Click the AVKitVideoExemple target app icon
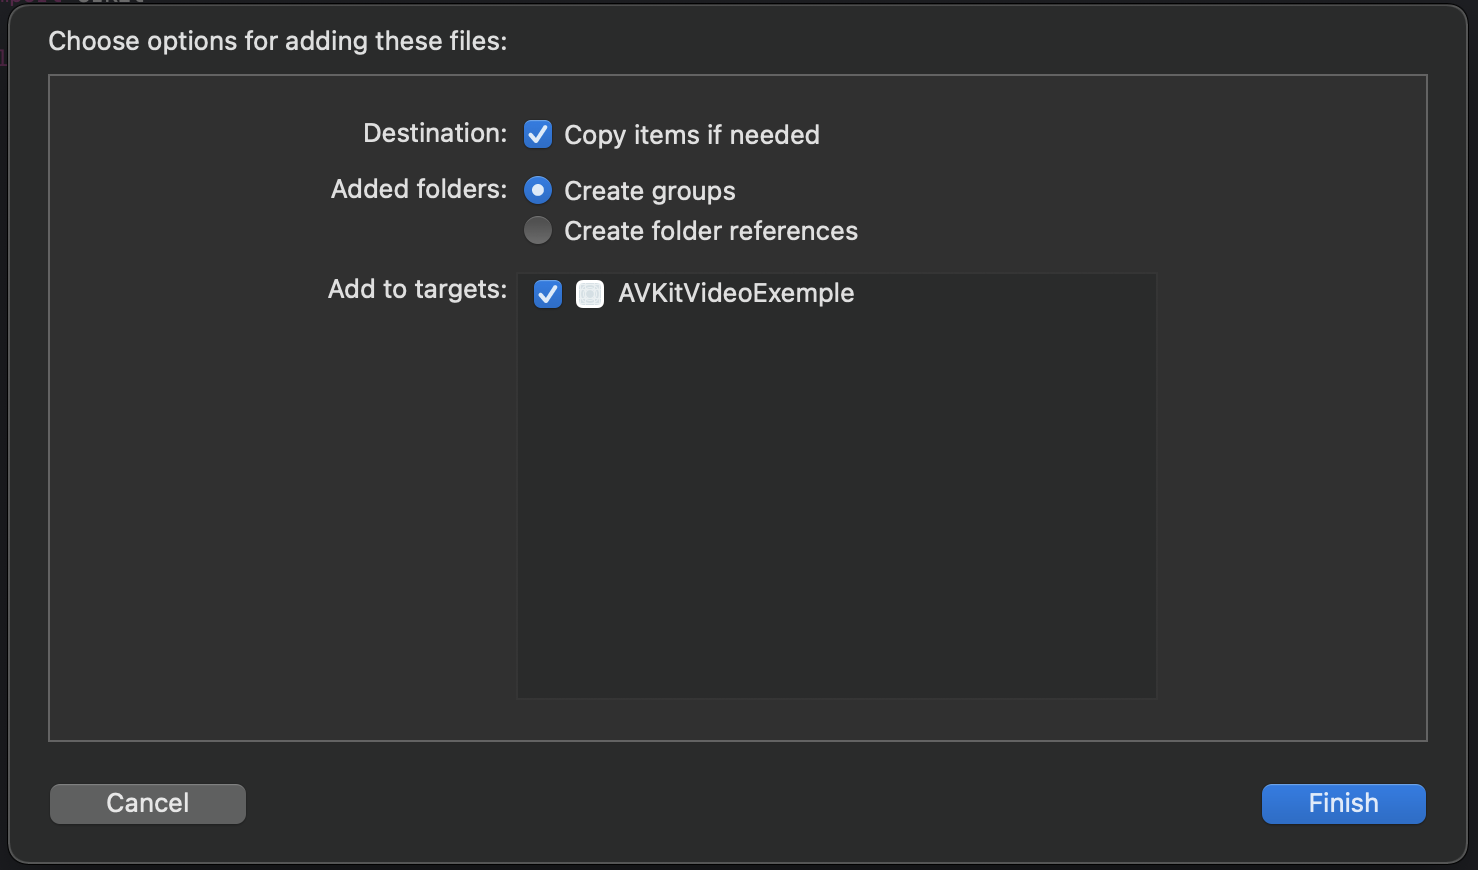Screen dimensions: 1478x870 point(590,294)
